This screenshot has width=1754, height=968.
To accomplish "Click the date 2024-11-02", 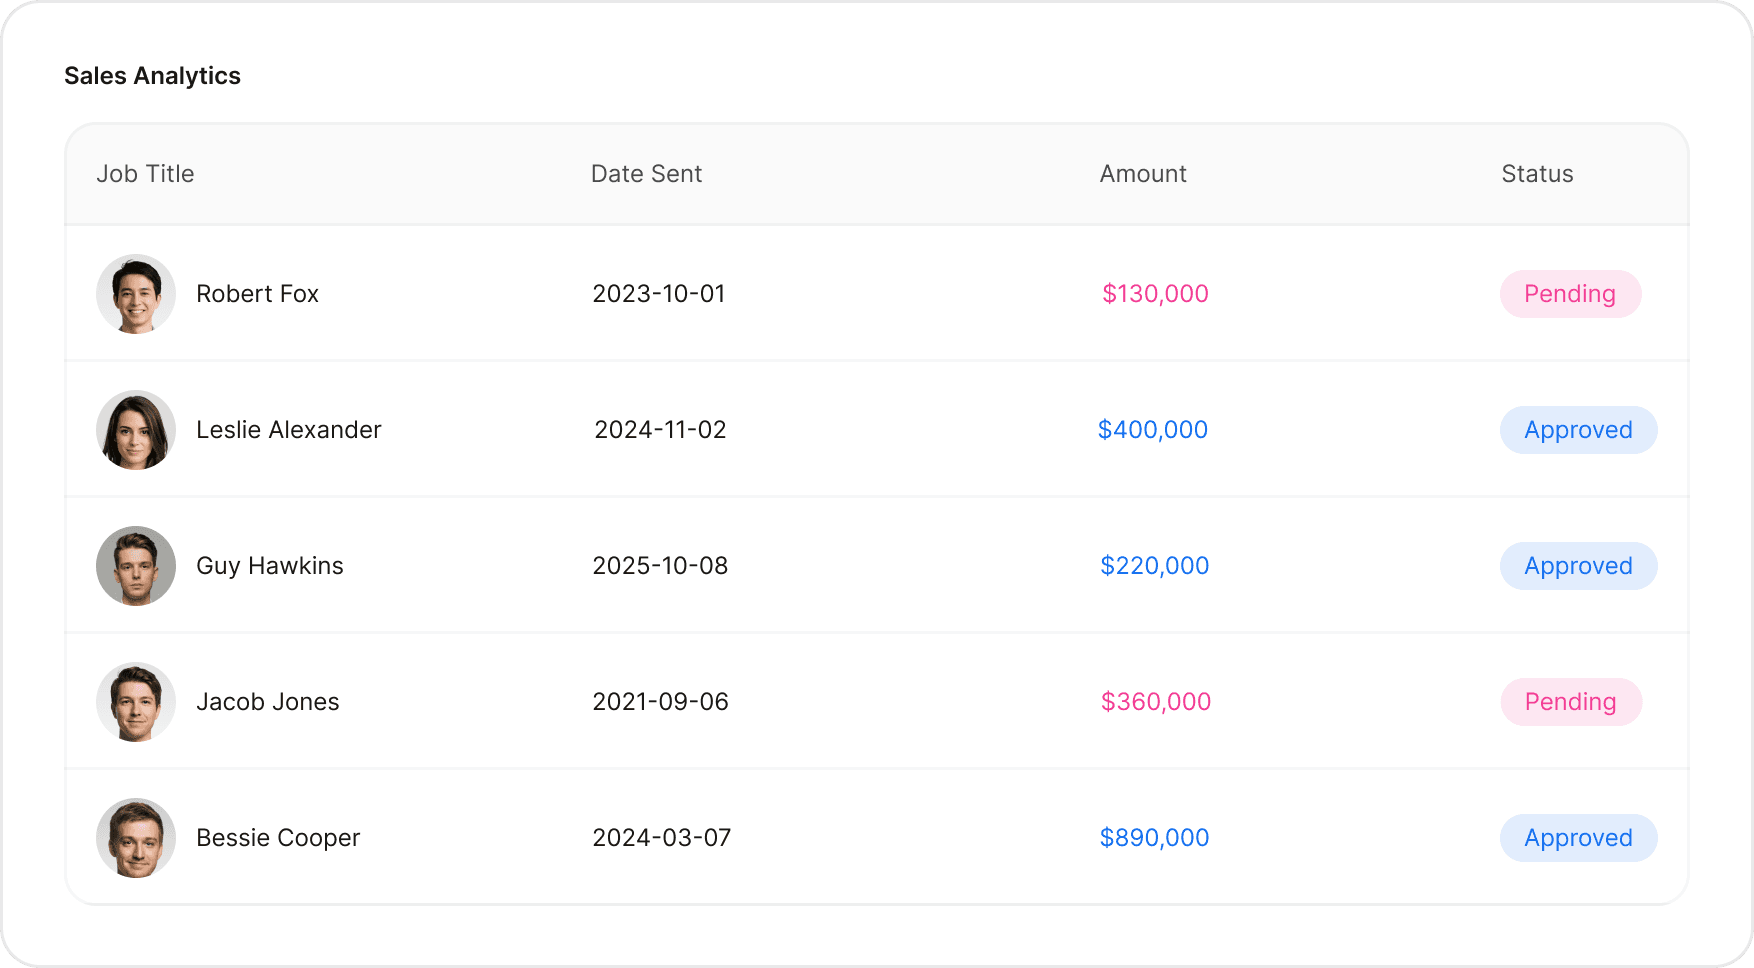I will [660, 430].
